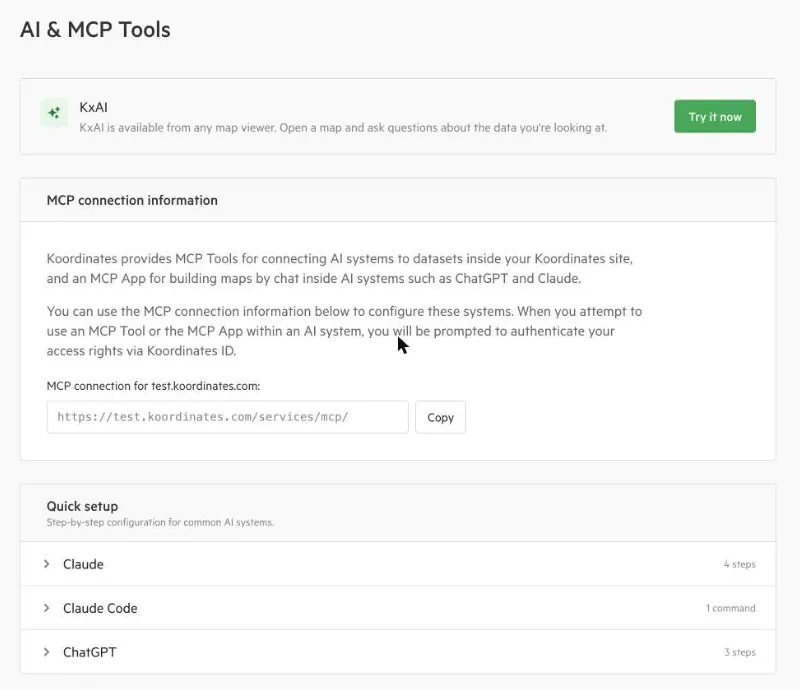
Task: Click the '1 command' label
Action: tap(731, 608)
